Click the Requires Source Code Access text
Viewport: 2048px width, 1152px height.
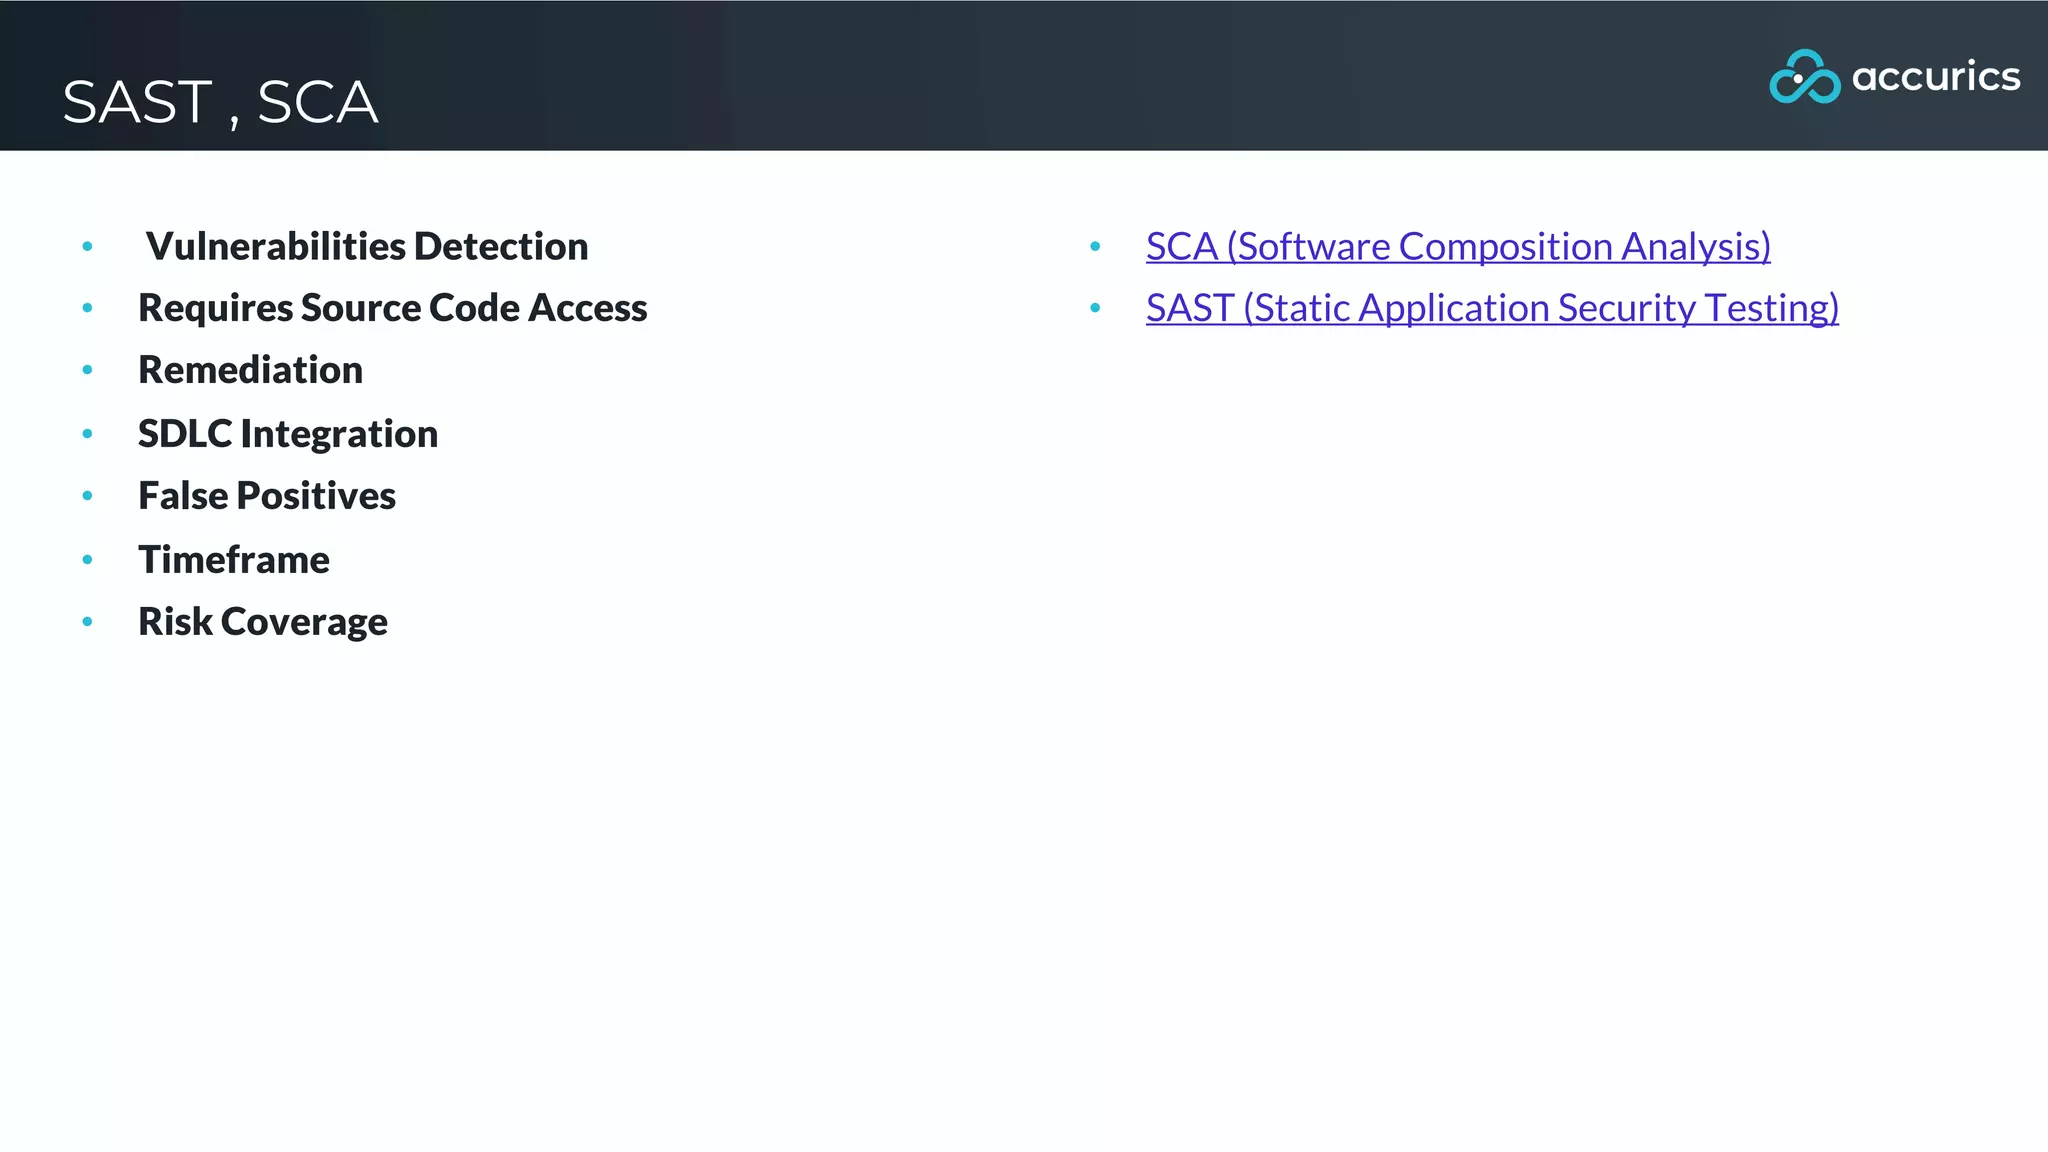[393, 308]
